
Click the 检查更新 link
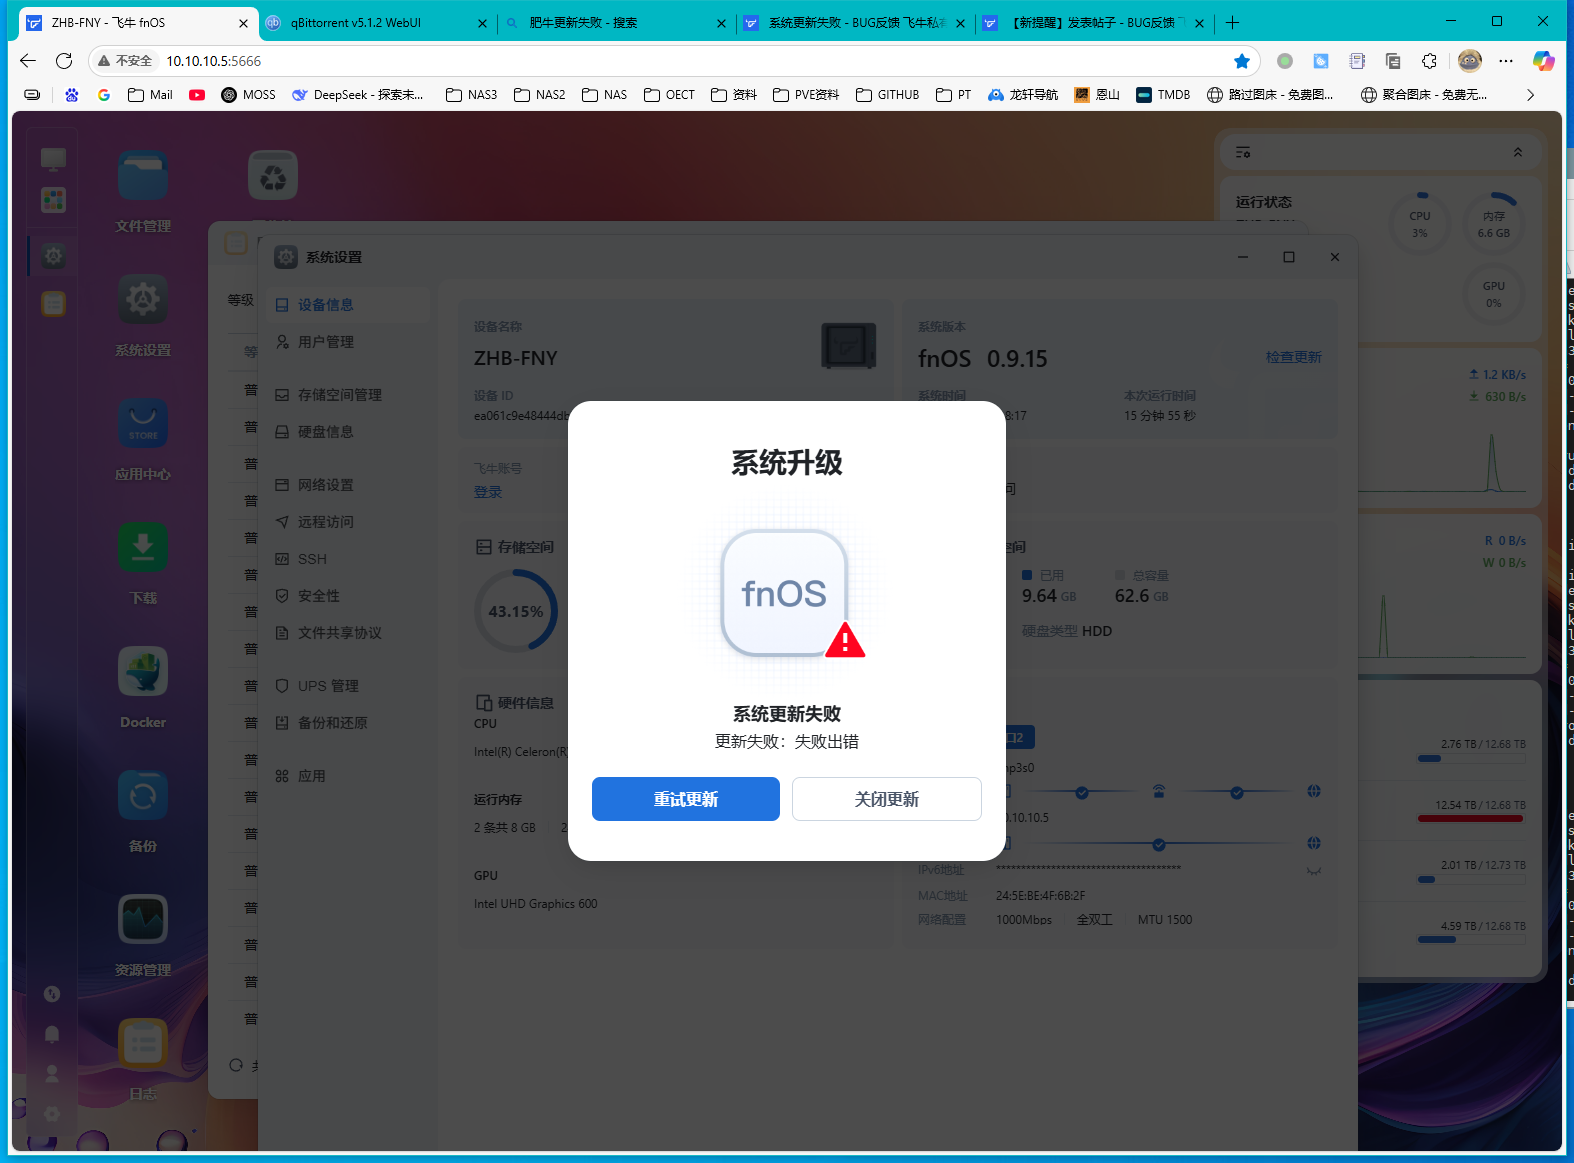tap(1294, 357)
